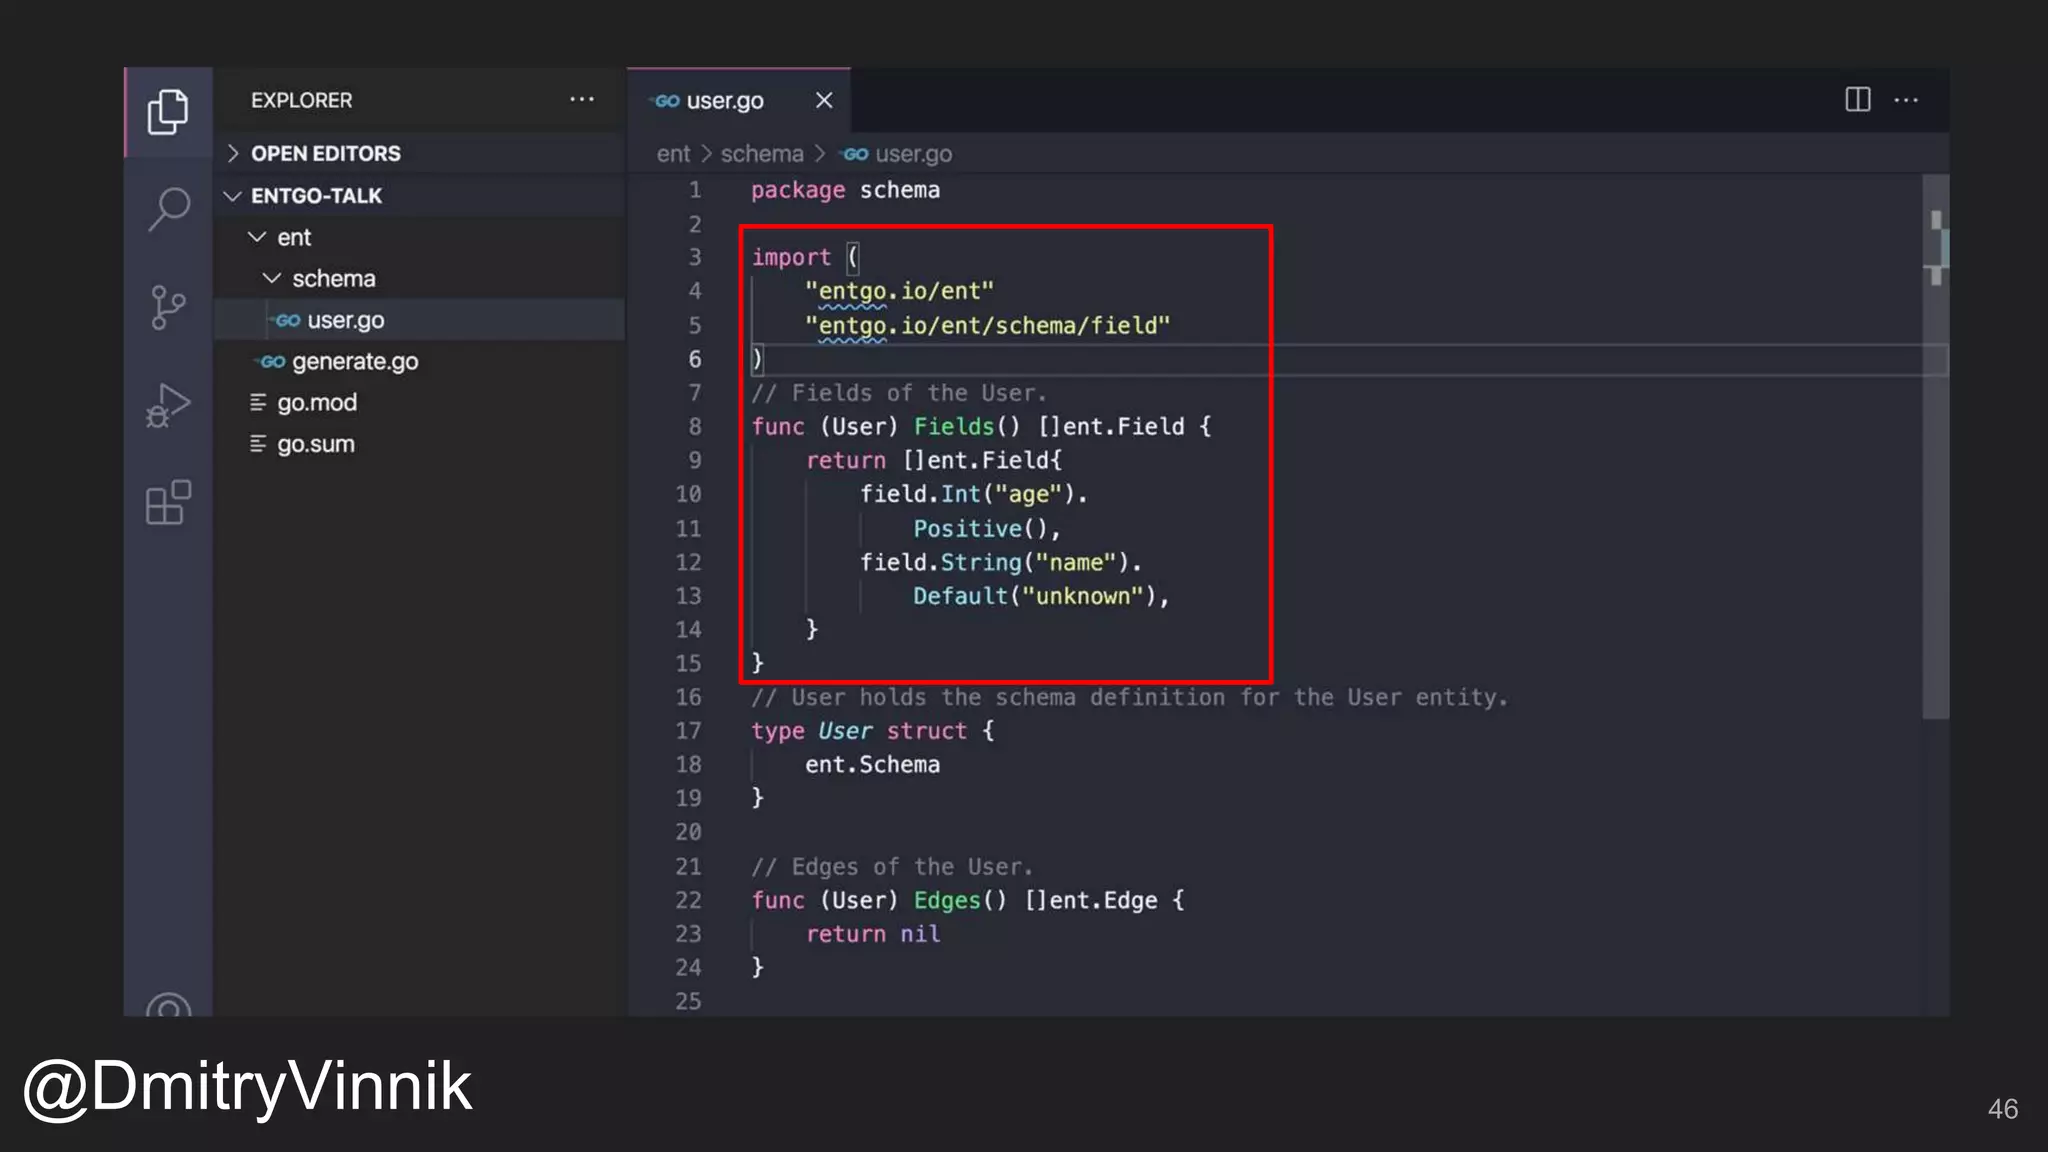Select the user.go tab
Screen dimensions: 2048x1152
724,101
